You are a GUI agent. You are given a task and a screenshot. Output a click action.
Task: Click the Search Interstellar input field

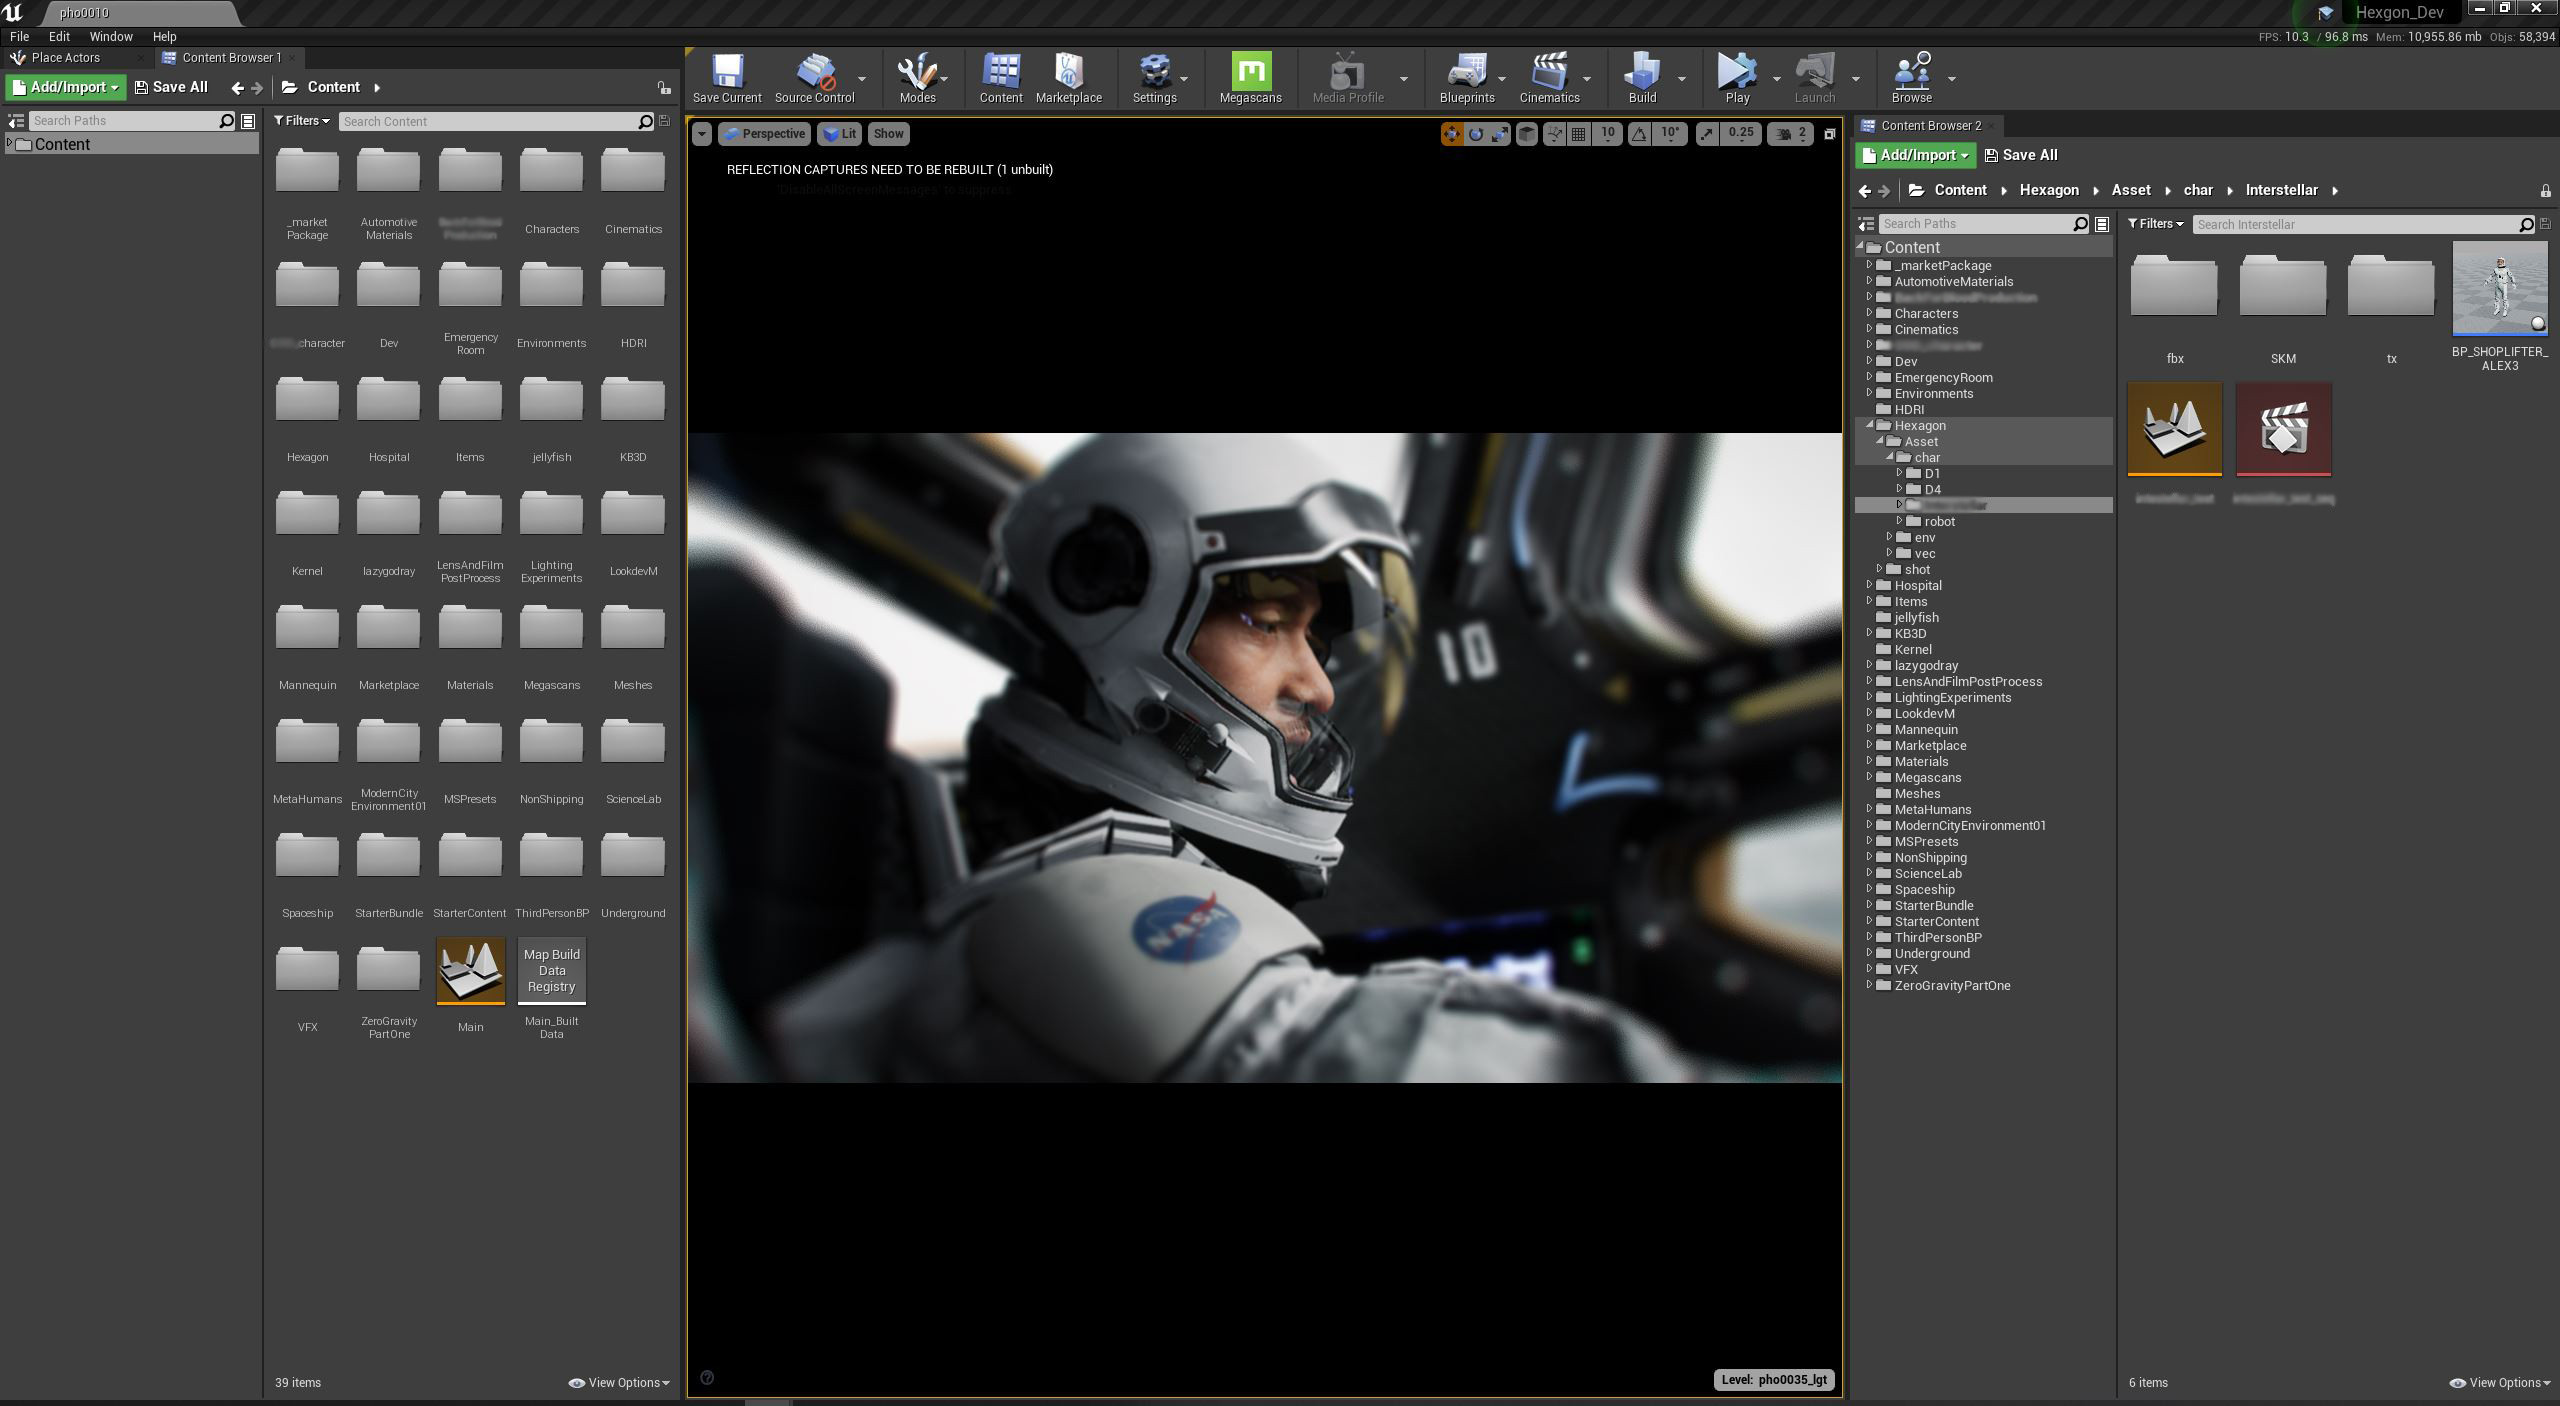coord(2357,225)
